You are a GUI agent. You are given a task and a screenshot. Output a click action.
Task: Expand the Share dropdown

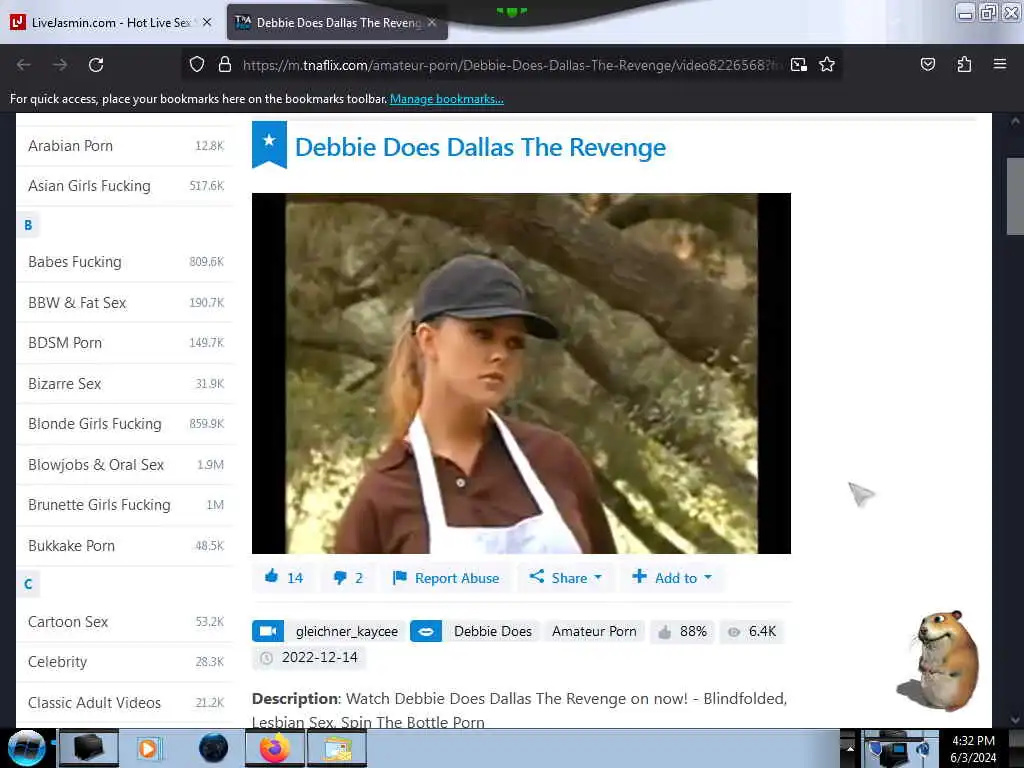tap(566, 578)
